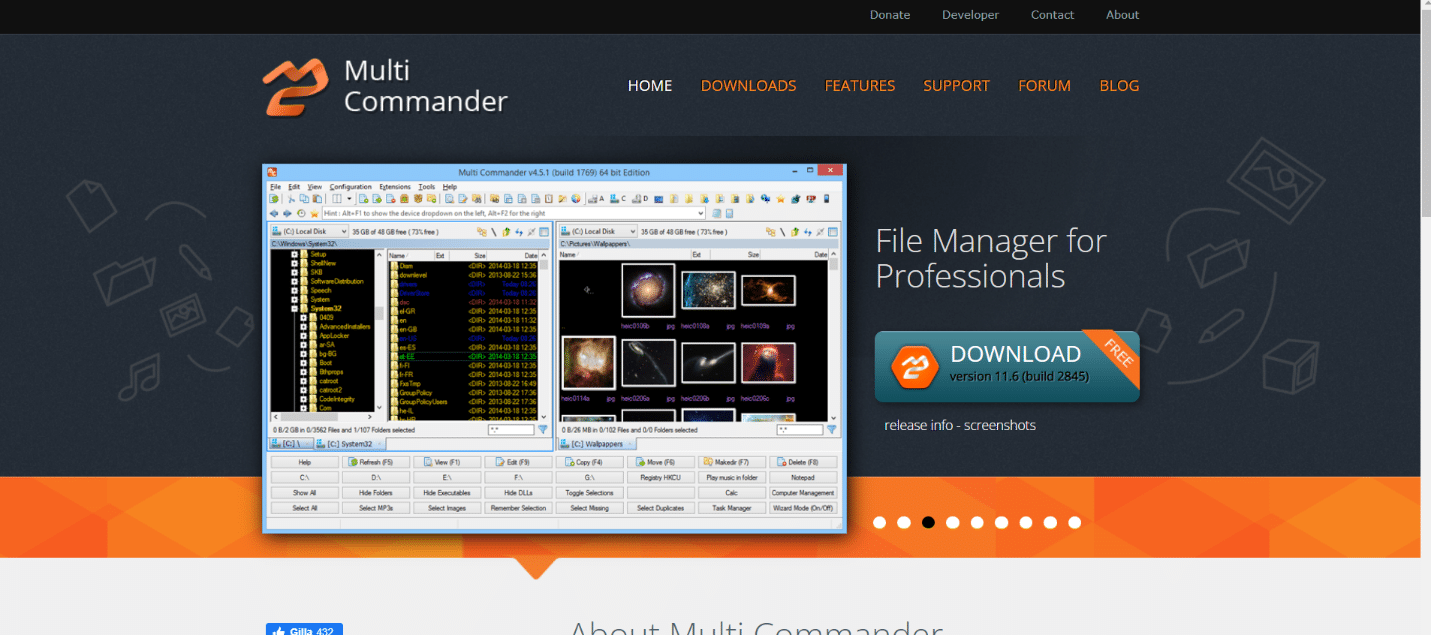
Task: Open the About page link
Action: [x=1122, y=15]
